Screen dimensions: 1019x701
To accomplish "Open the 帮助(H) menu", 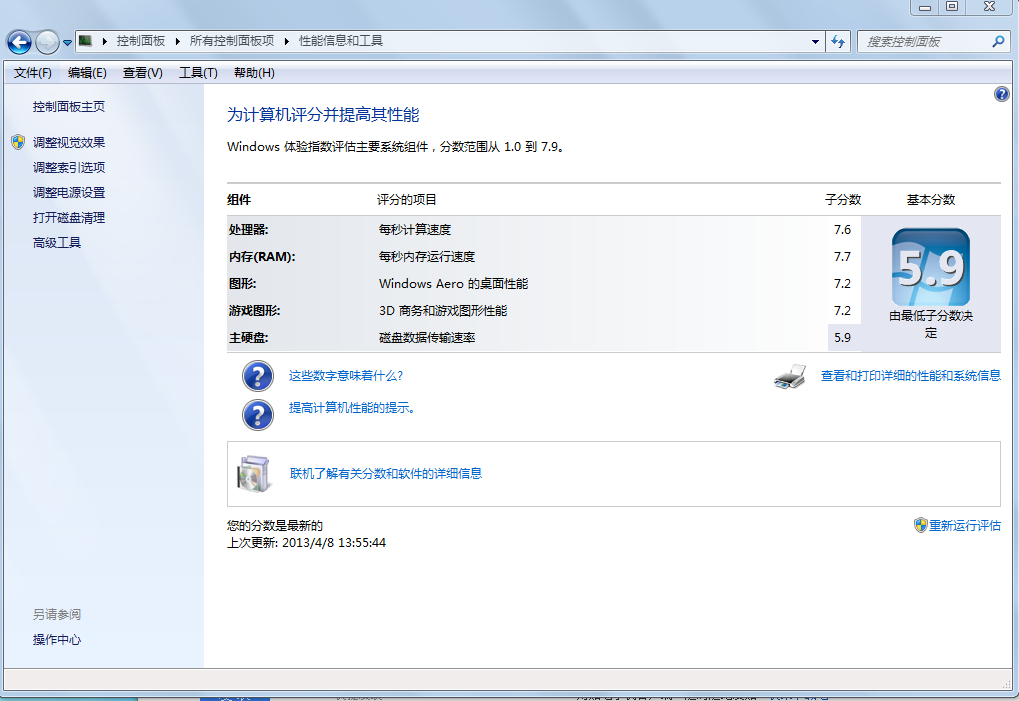I will 254,73.
